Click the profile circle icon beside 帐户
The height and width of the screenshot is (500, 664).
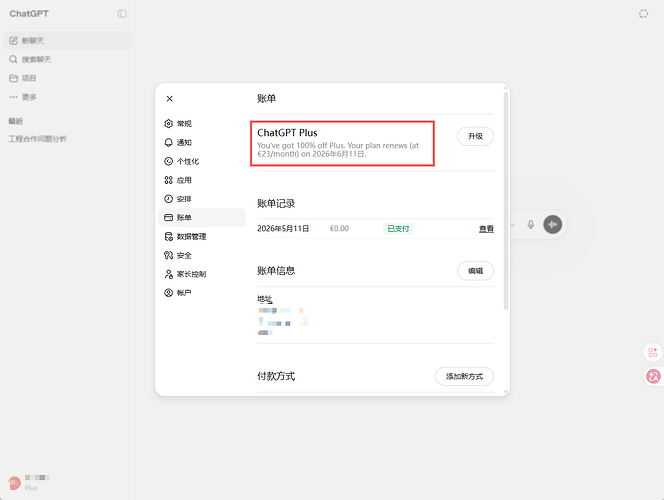[x=169, y=293]
